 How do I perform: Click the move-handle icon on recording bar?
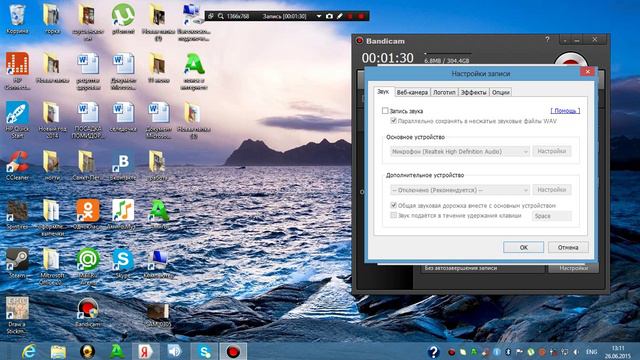tap(211, 16)
